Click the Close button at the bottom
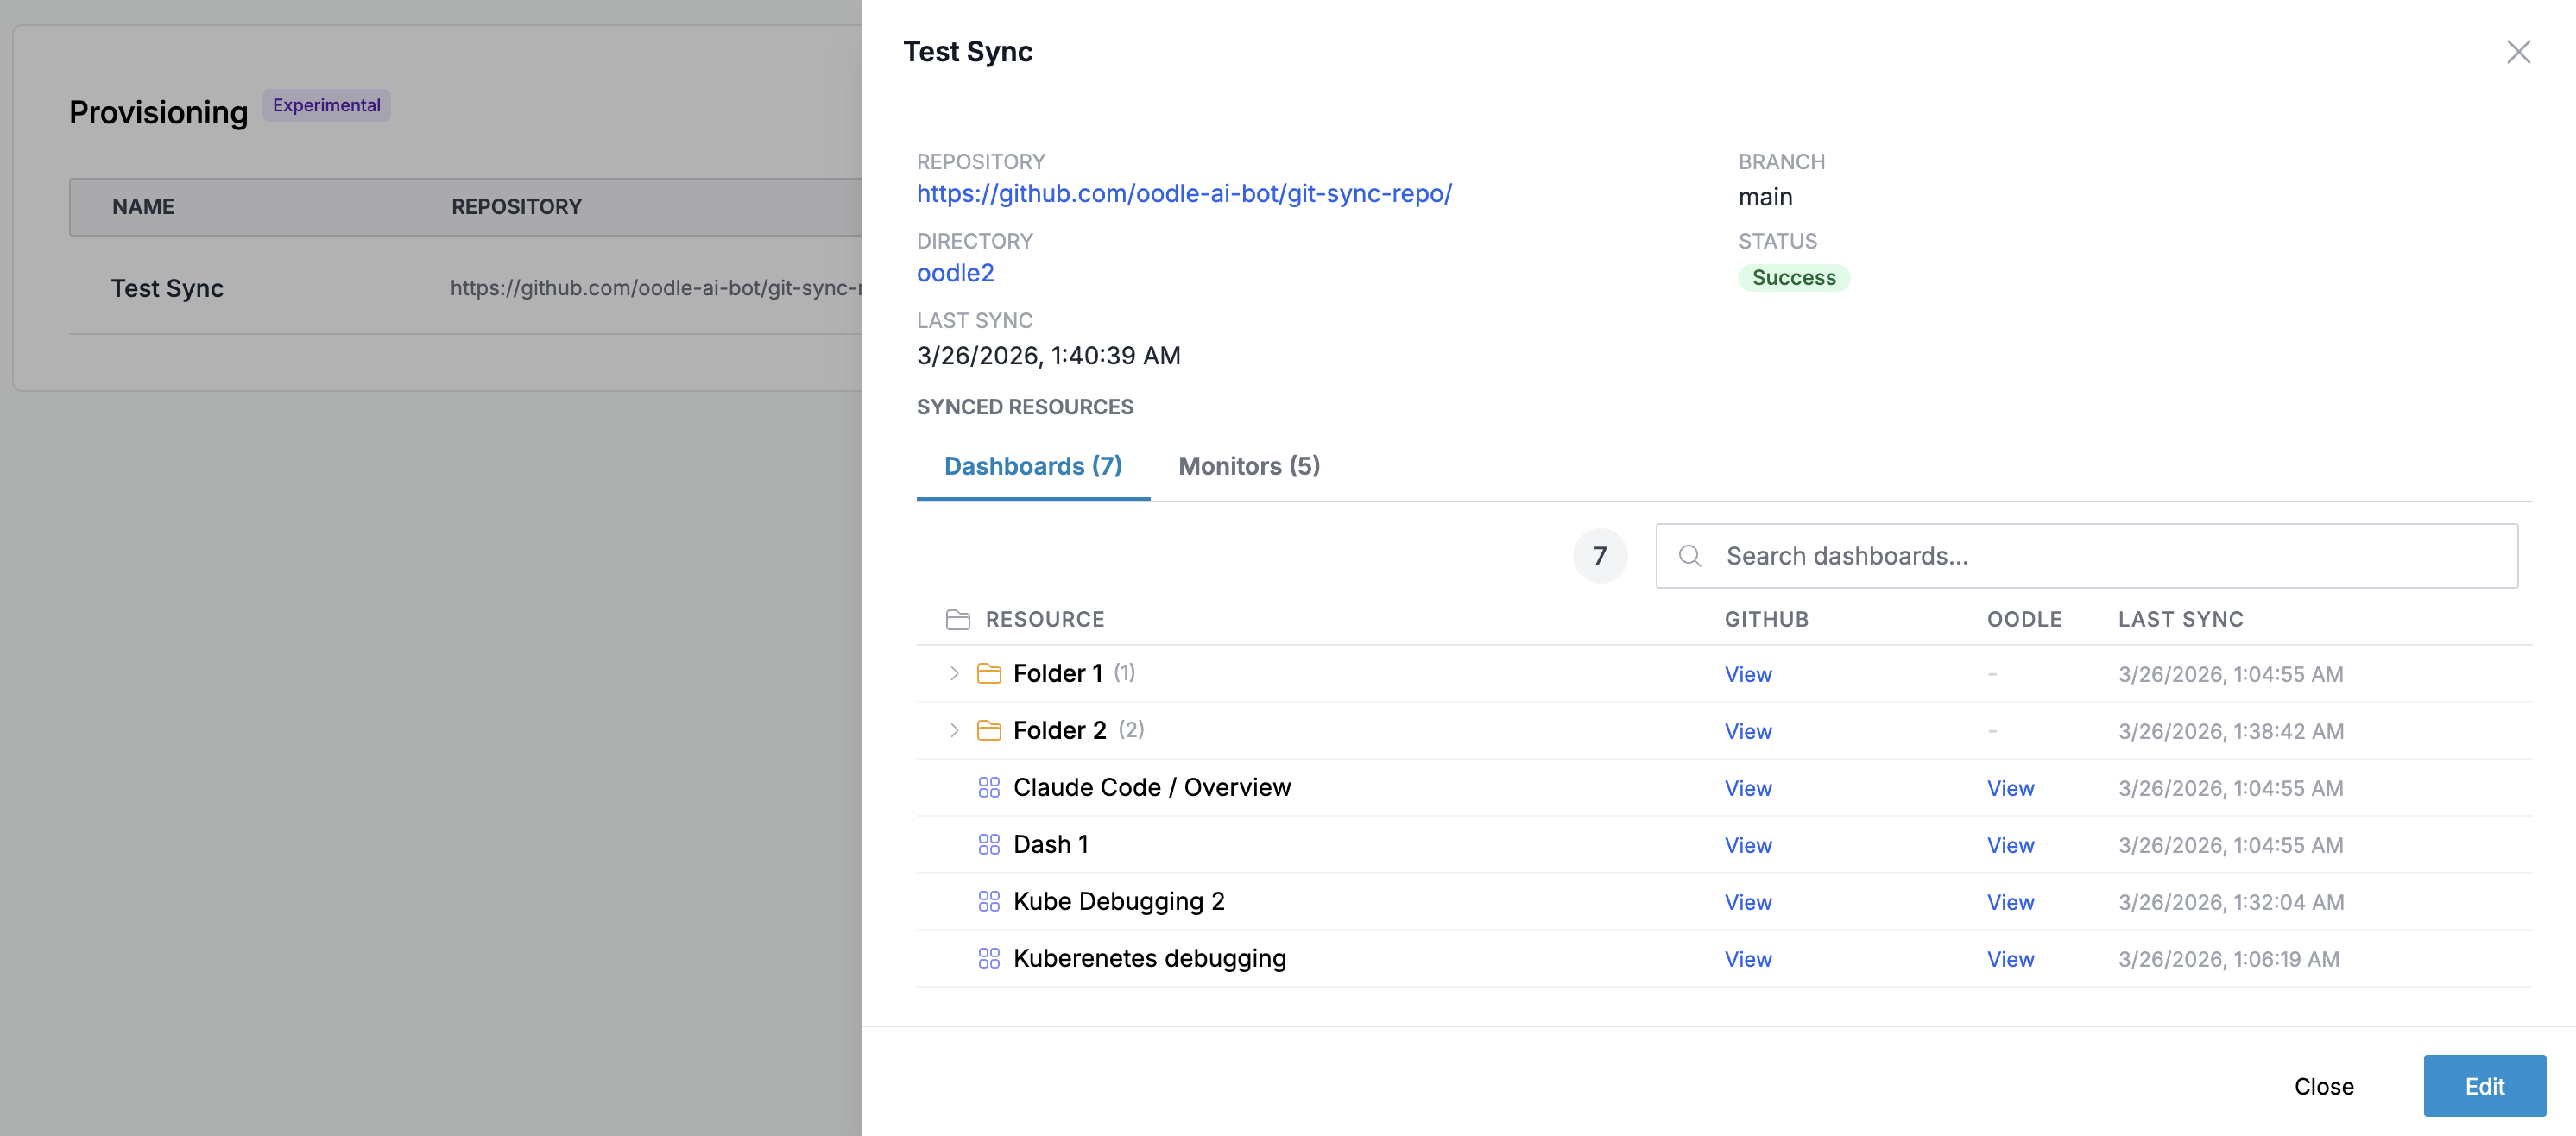Image resolution: width=2576 pixels, height=1136 pixels. point(2323,1086)
